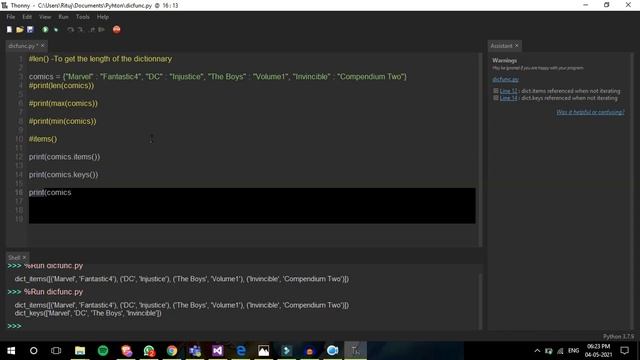Open Task View on the taskbar
The height and width of the screenshot is (360, 640).
(x=56, y=351)
